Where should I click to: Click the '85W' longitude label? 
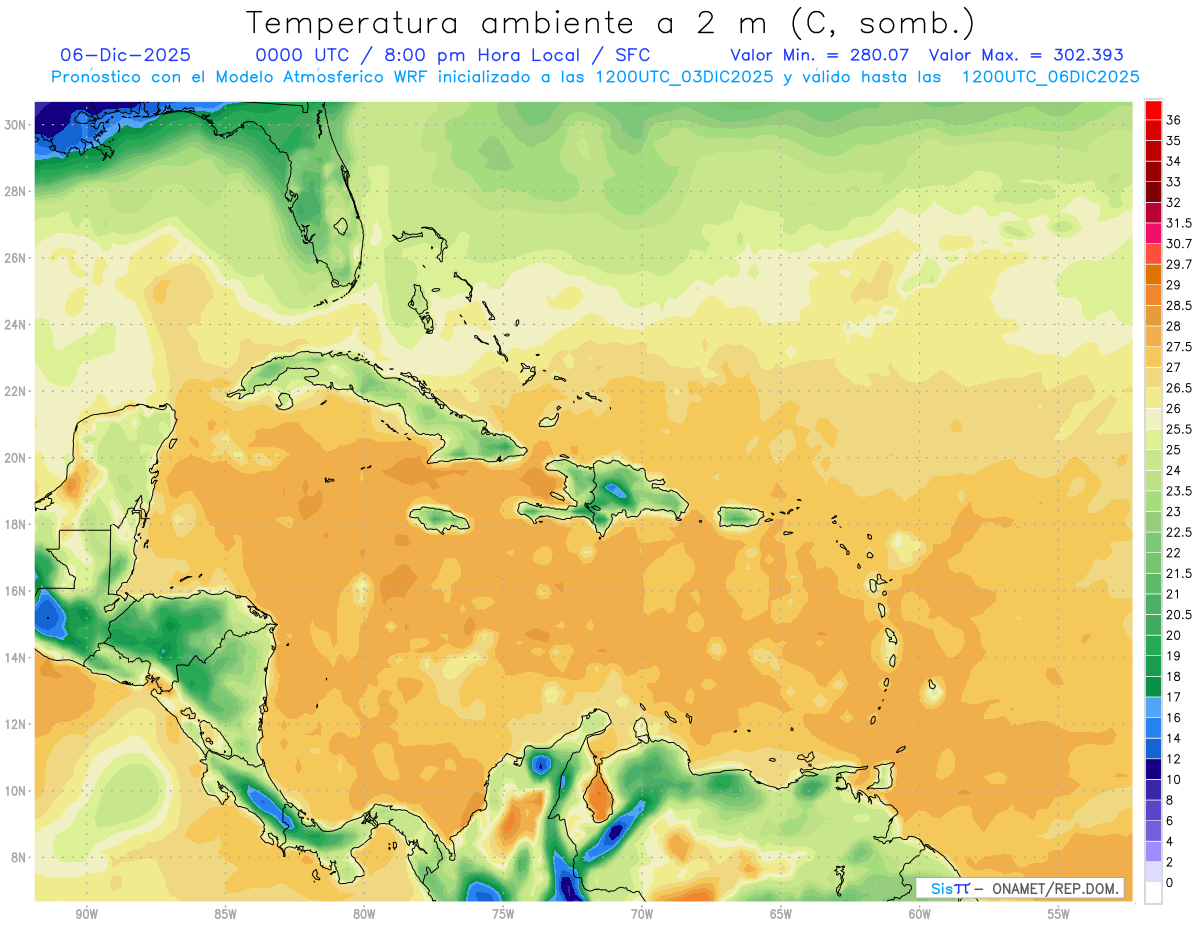pos(225,914)
